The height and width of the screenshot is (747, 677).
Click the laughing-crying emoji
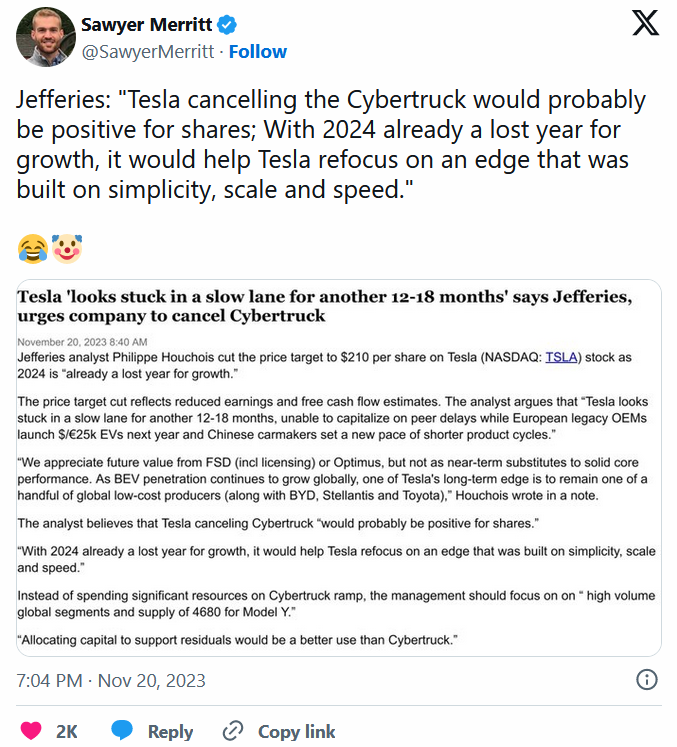coord(32,247)
